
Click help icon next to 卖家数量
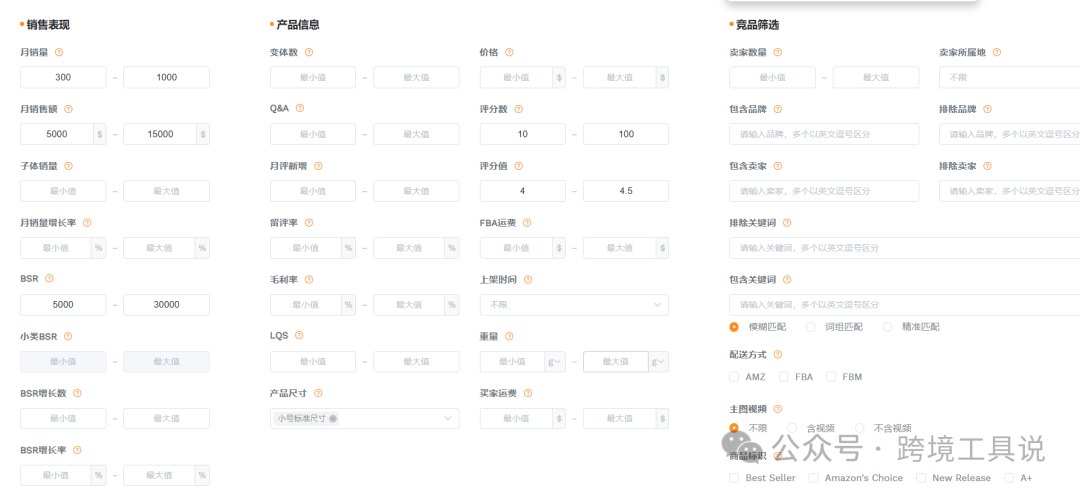pos(778,52)
